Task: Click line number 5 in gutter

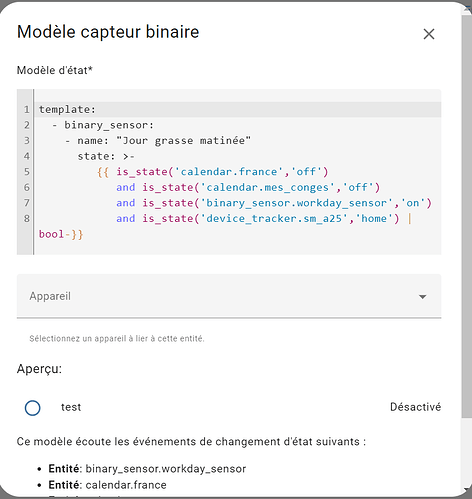Action: coord(27,172)
